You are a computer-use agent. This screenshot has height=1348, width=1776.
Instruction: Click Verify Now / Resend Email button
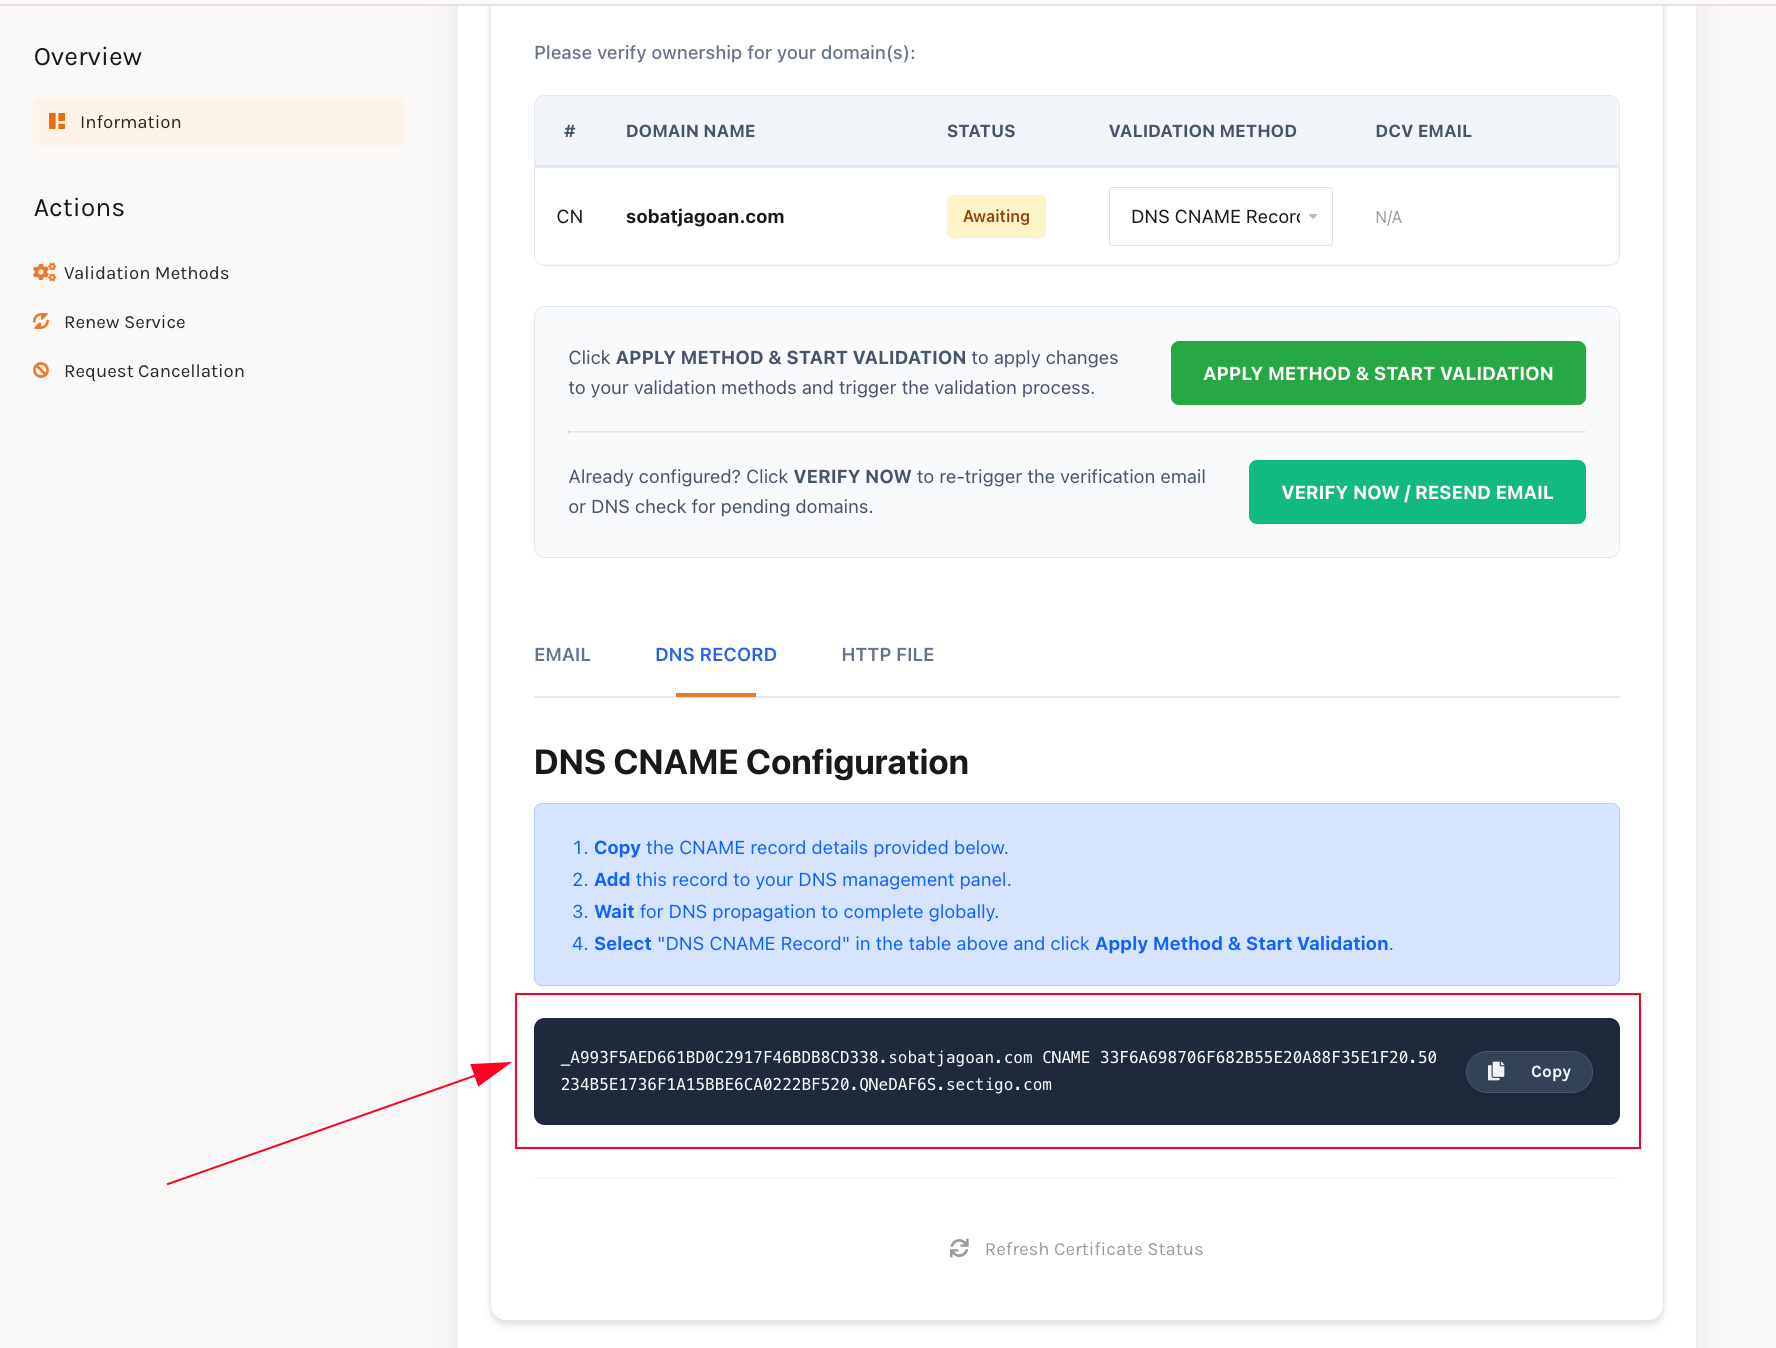1416,492
